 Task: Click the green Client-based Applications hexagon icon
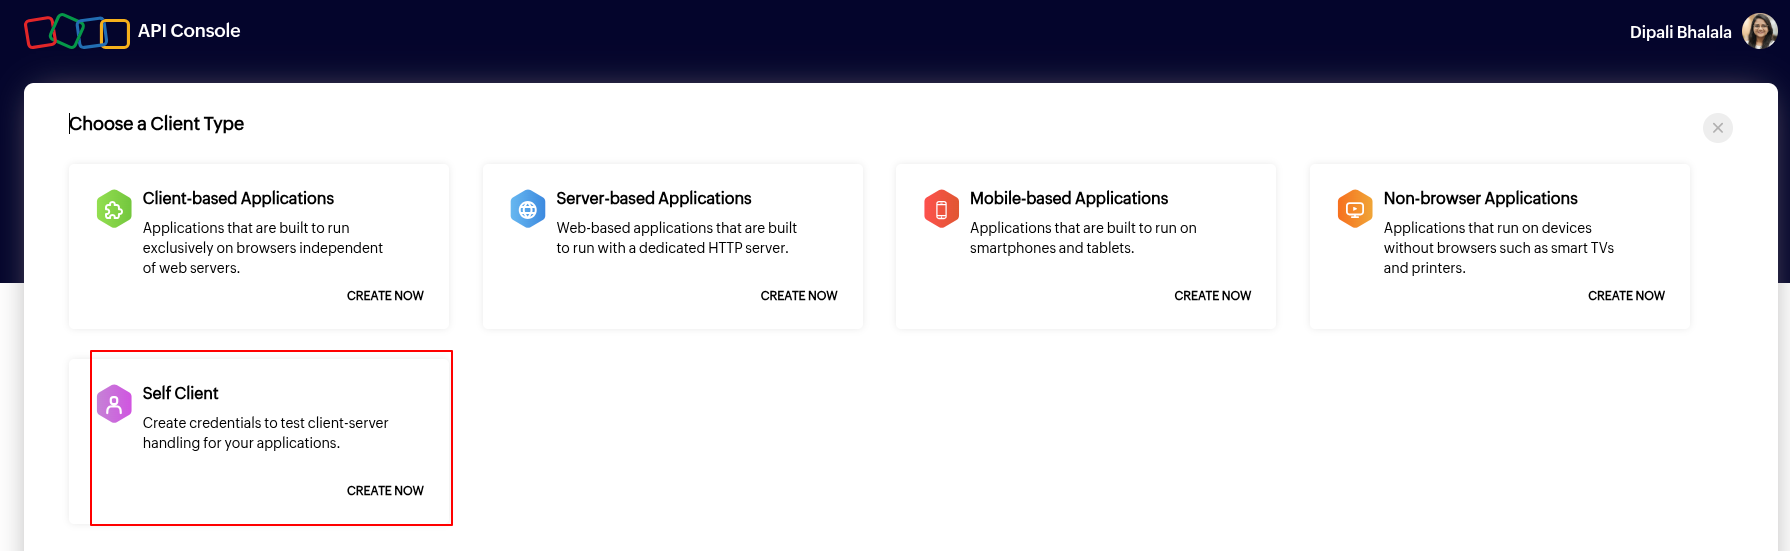coord(114,209)
